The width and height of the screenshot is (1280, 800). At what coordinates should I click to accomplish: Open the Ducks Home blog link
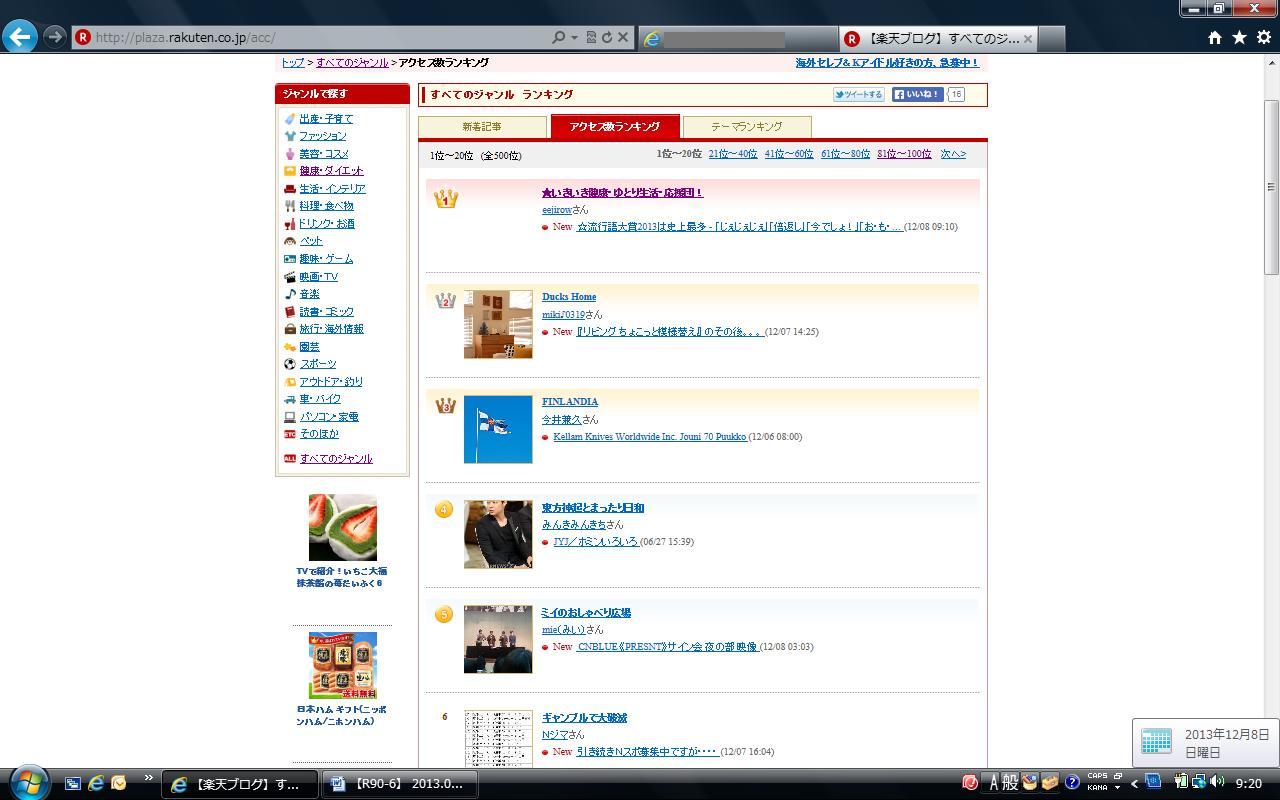(569, 297)
